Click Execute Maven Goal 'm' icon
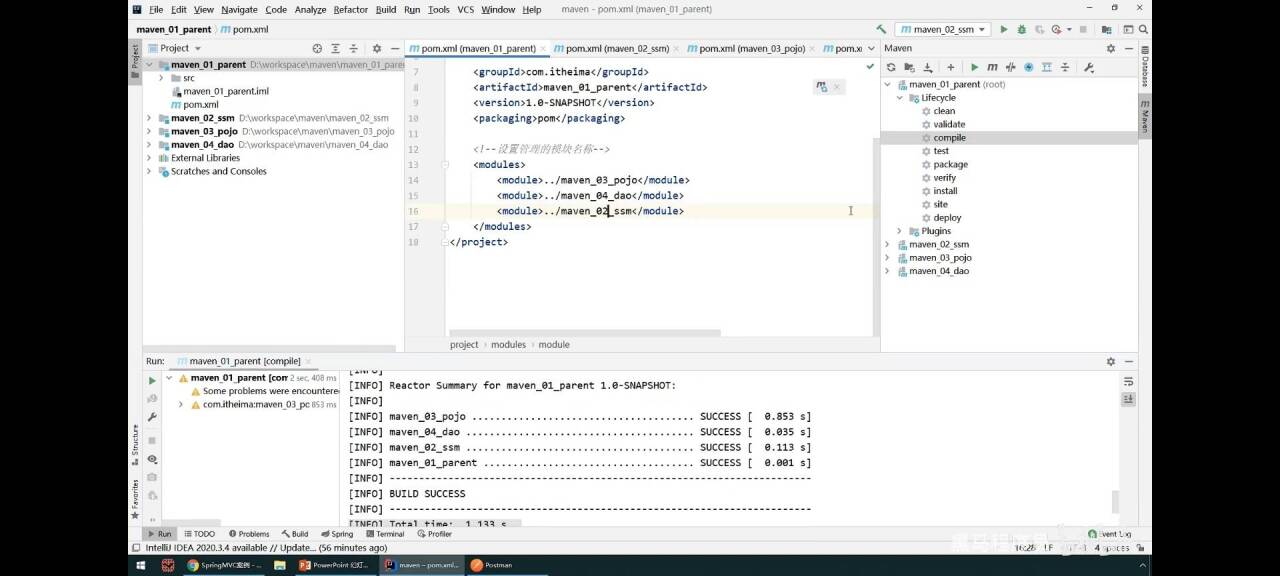Screen dimensions: 1280x576 click(x=992, y=67)
